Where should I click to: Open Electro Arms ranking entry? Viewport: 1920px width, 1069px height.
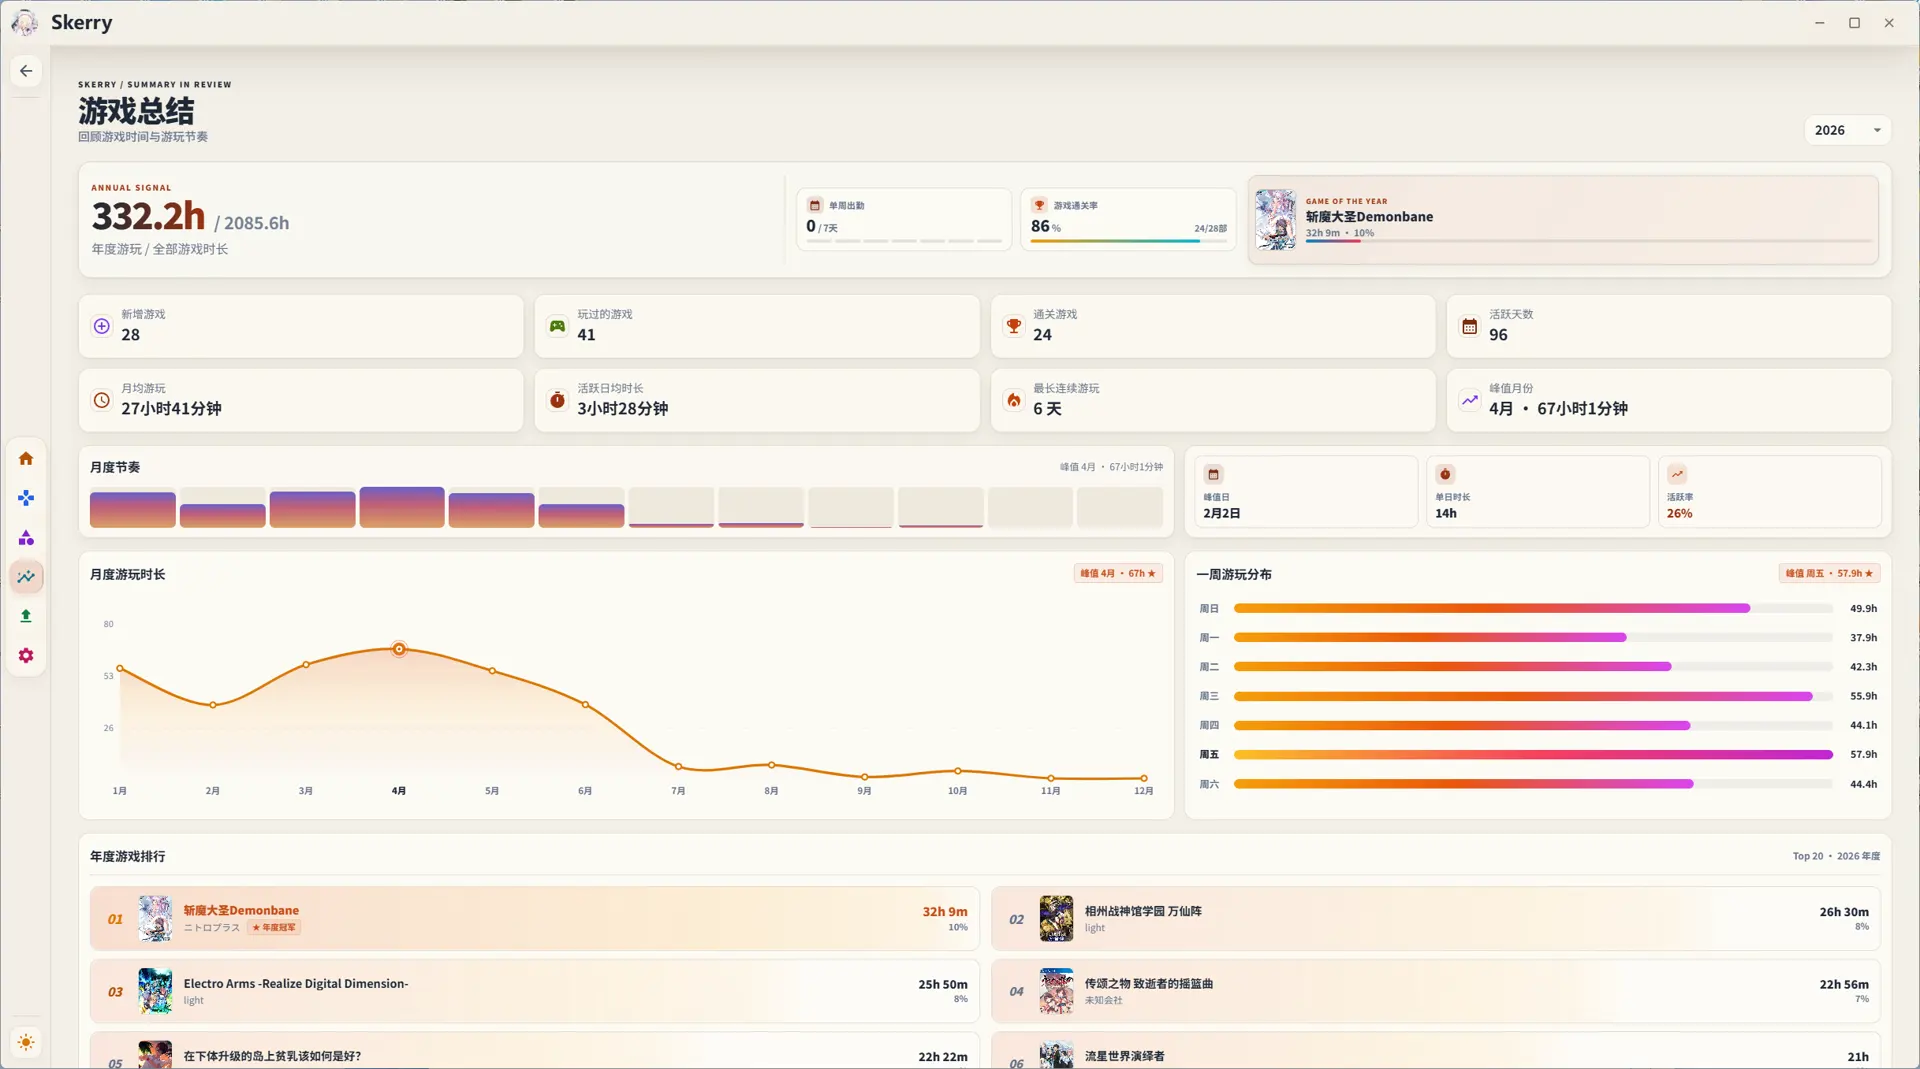tap(536, 991)
